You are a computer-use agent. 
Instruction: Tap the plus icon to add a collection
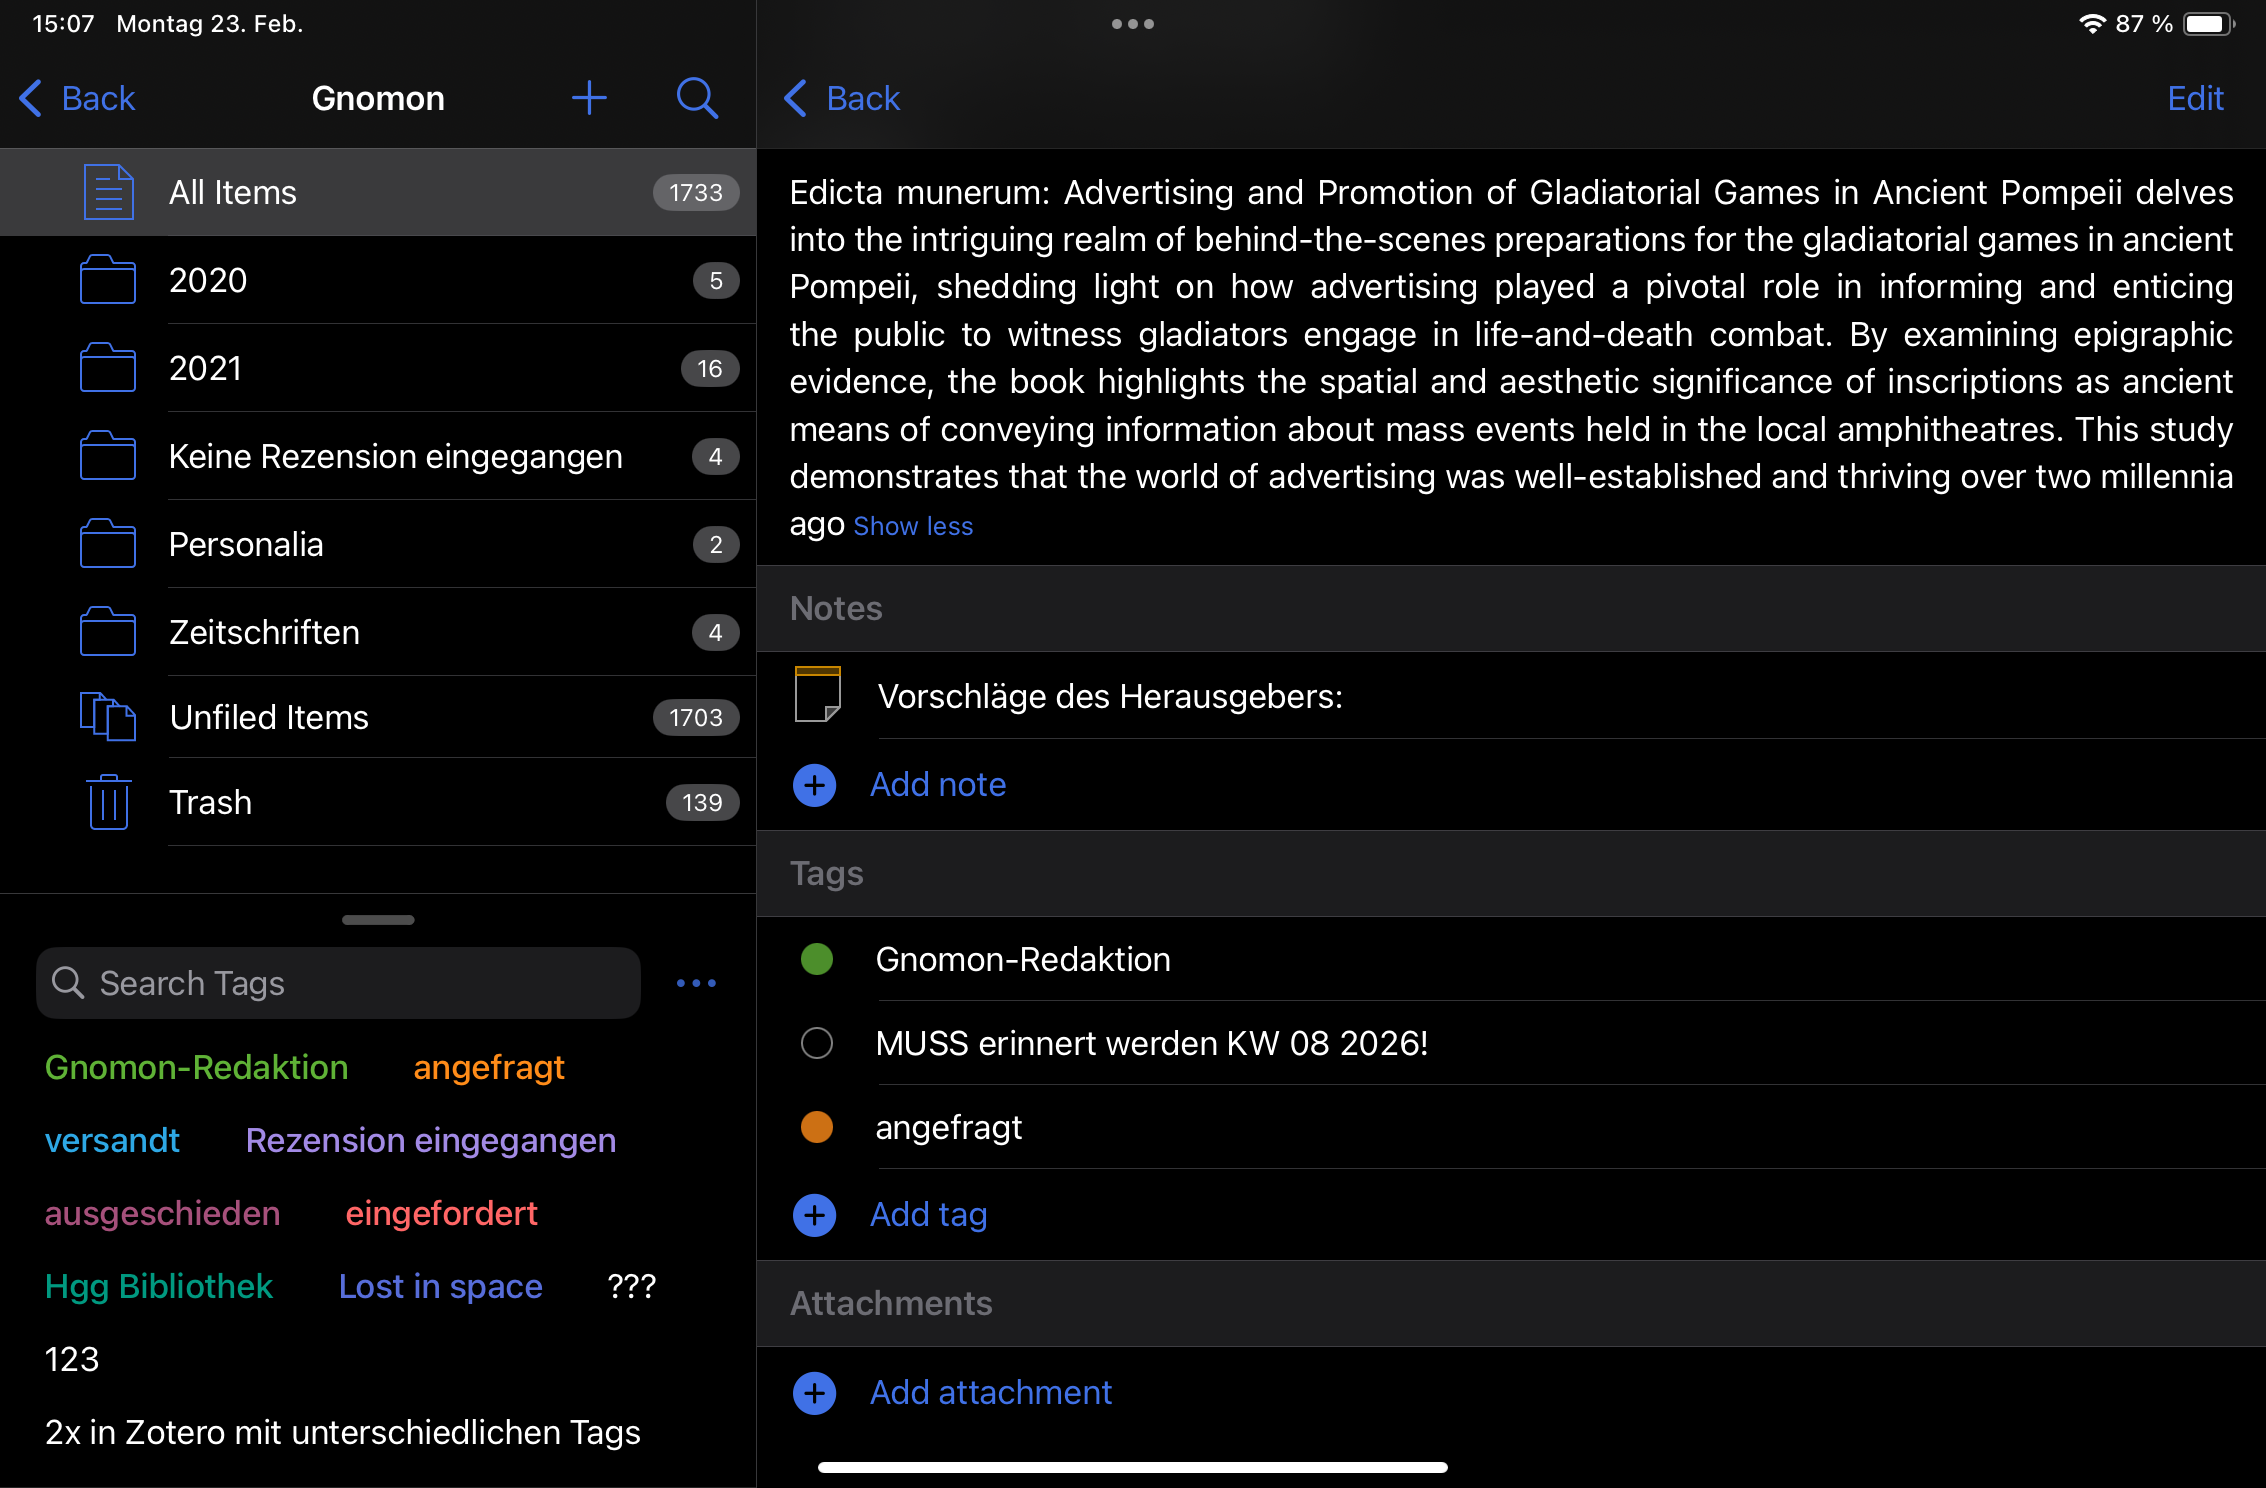pyautogui.click(x=589, y=98)
